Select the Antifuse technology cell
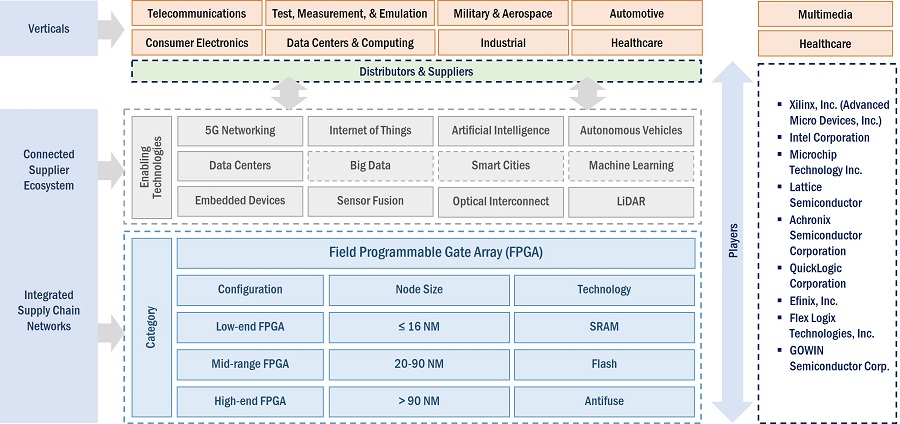The height and width of the screenshot is (424, 900). pyautogui.click(x=603, y=400)
